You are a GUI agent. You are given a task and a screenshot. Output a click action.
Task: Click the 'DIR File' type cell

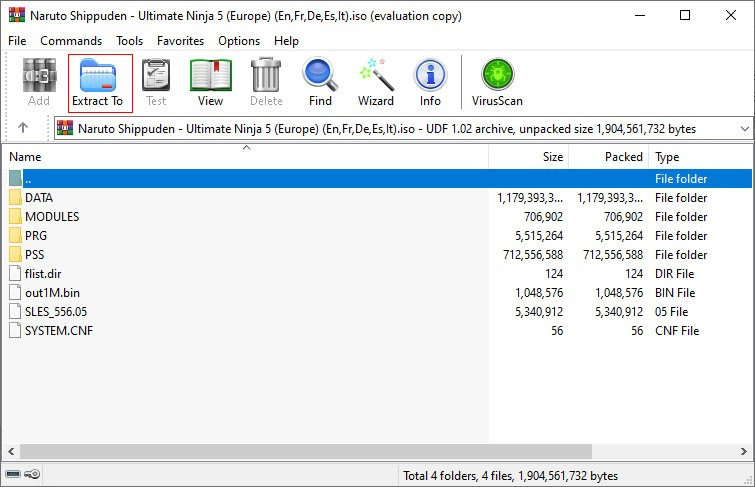click(675, 274)
